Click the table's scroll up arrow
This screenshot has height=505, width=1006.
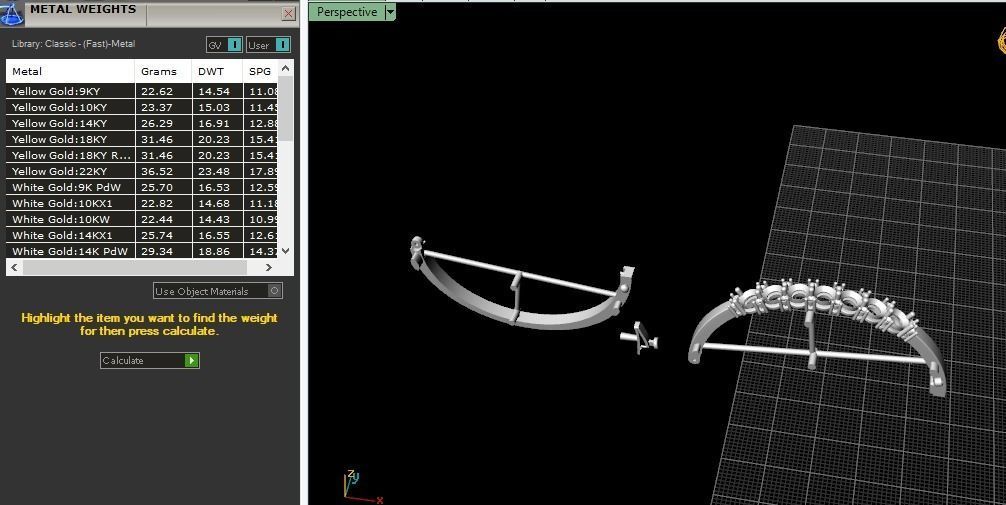pos(286,67)
